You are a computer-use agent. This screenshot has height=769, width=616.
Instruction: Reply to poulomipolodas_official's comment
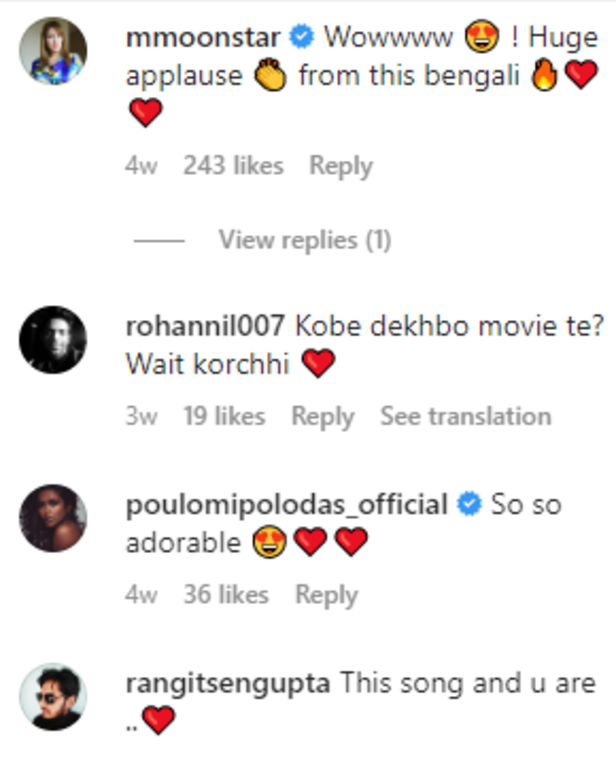point(326,594)
